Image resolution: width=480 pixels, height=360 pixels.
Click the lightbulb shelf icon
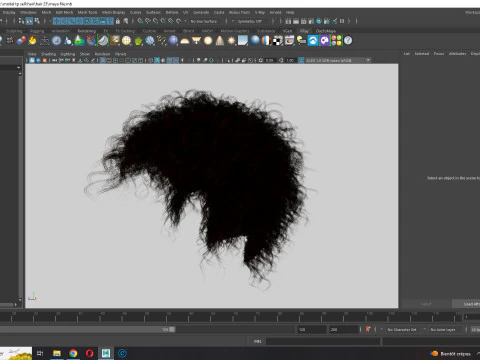tap(301, 41)
